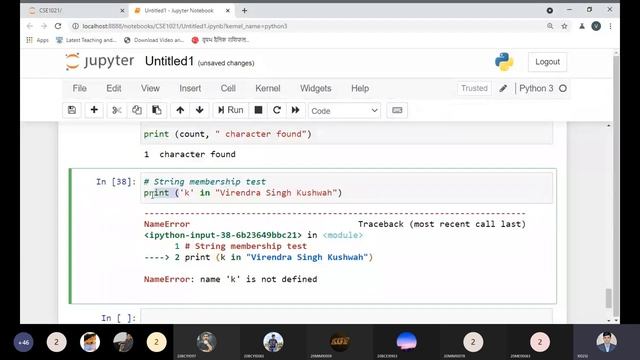The width and height of the screenshot is (640, 360).
Task: Click the NameError output message text
Action: click(x=230, y=279)
